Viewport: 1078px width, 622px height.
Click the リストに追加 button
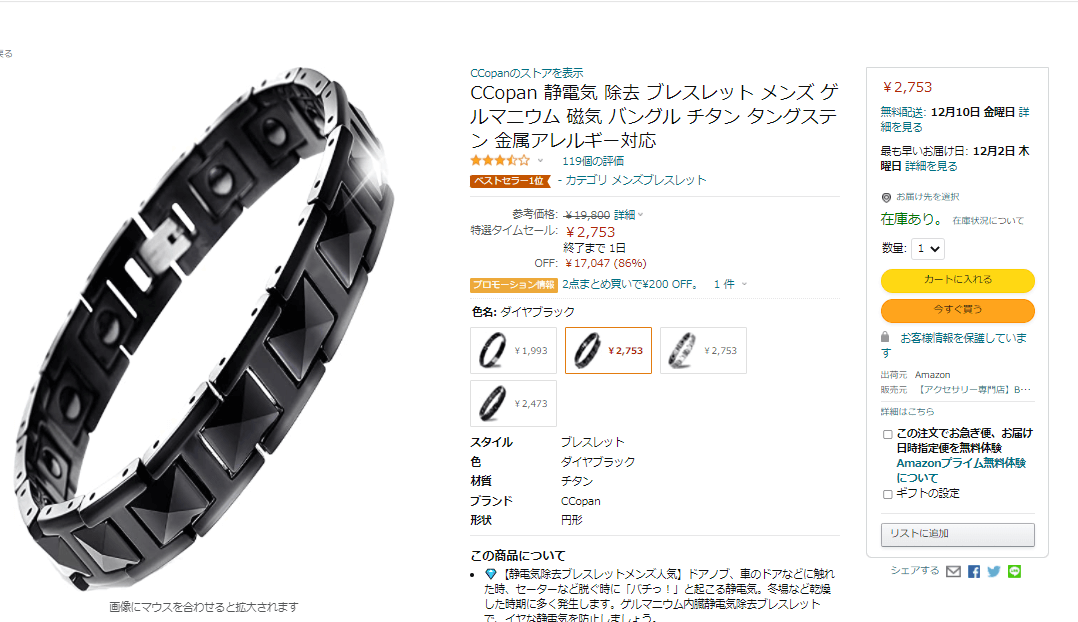[x=958, y=534]
